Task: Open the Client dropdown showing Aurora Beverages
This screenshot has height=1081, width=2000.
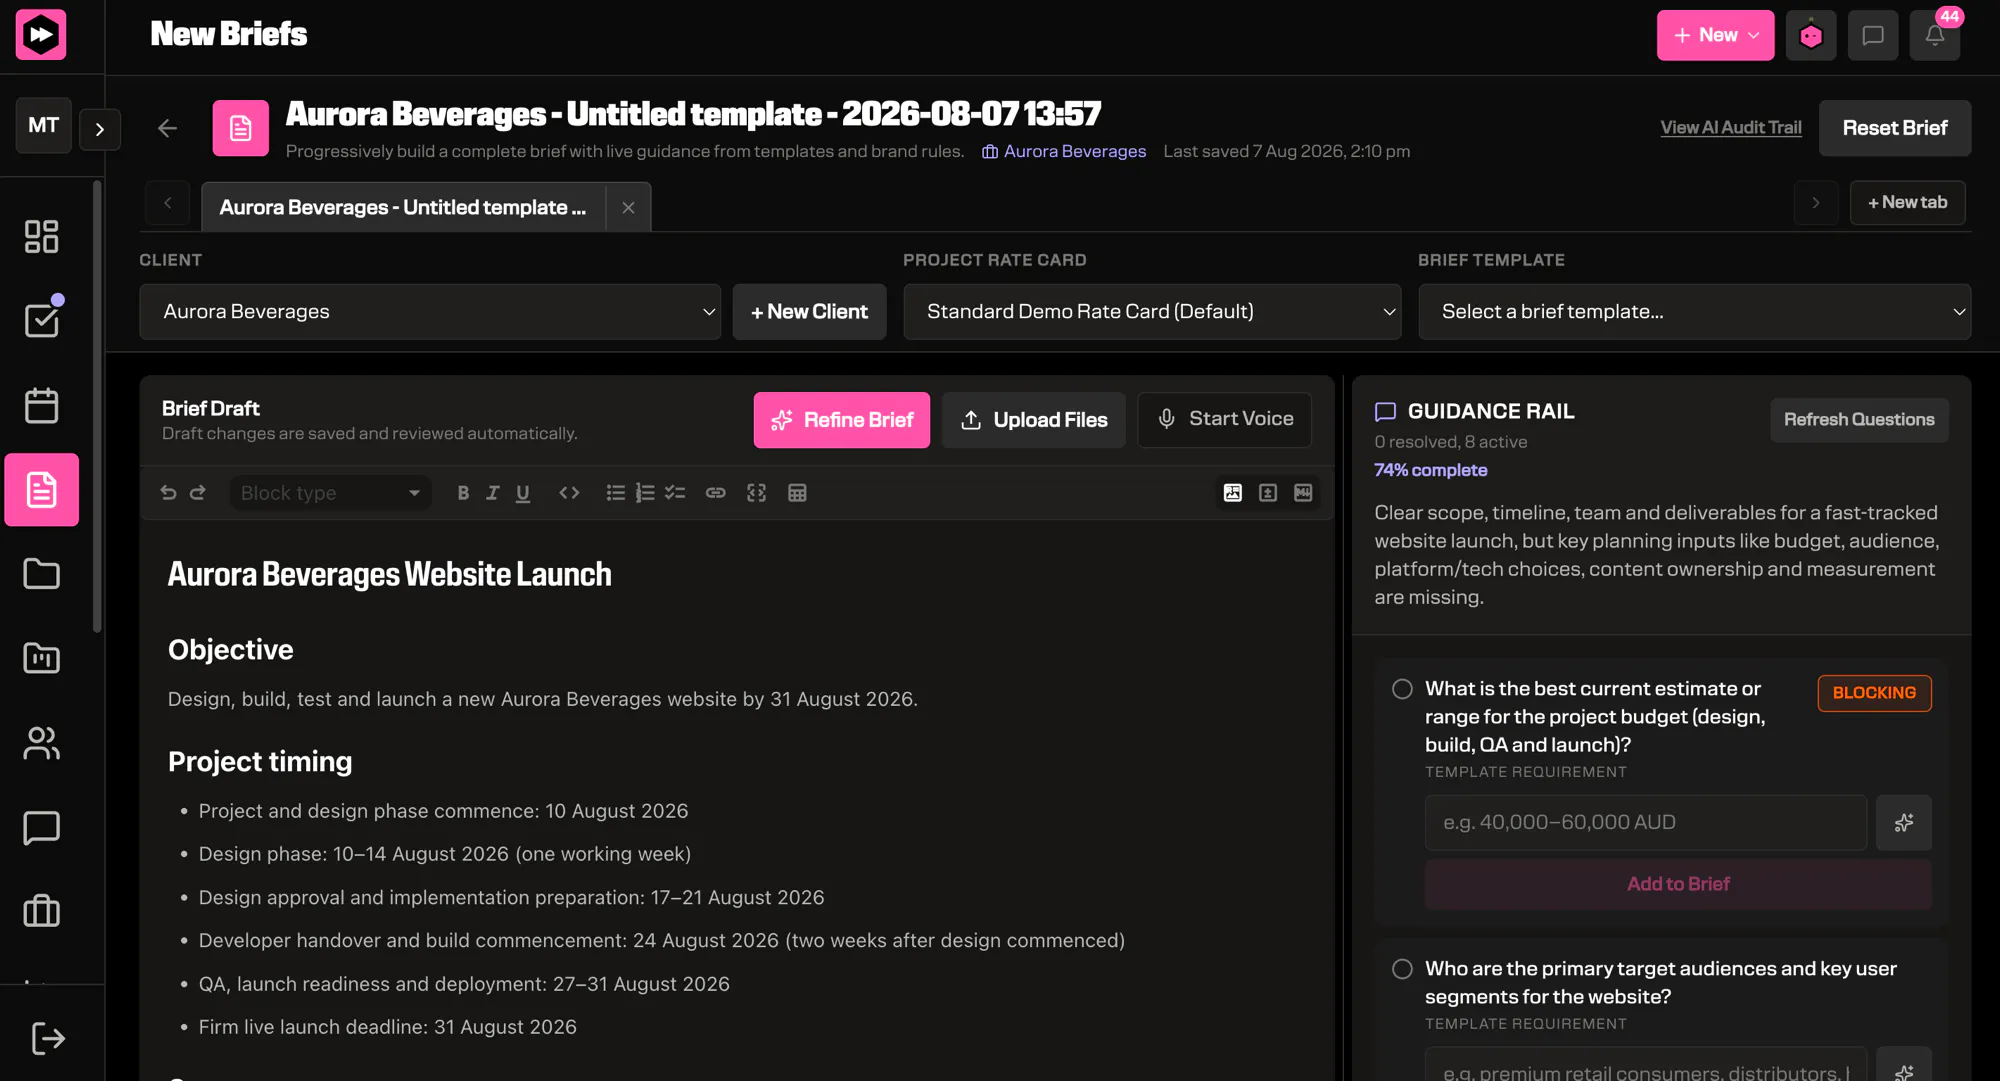Action: click(x=430, y=312)
